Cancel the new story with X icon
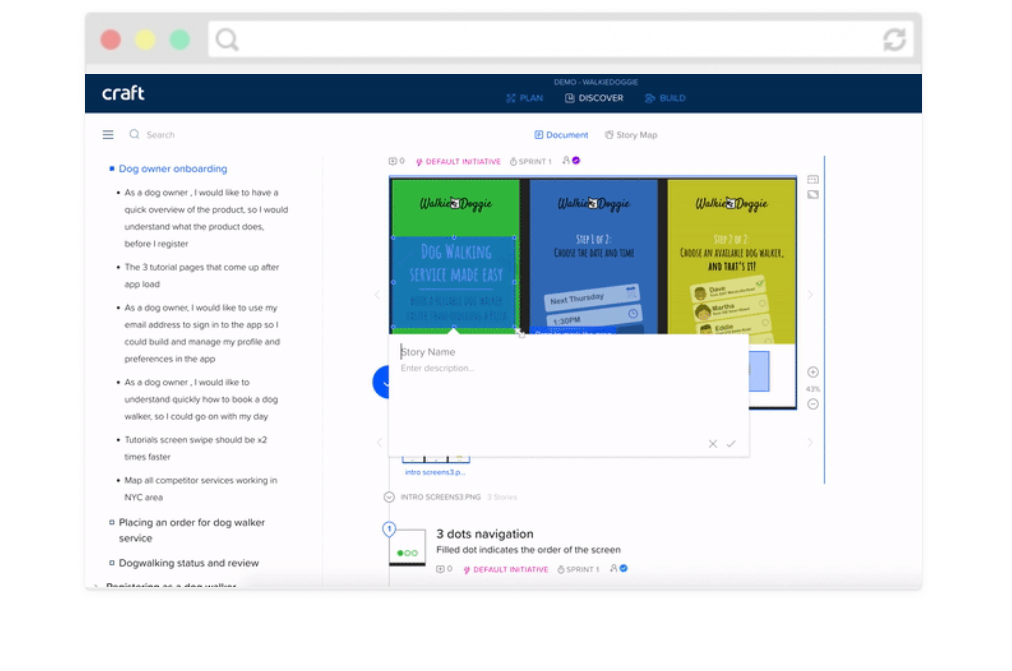The width and height of the screenshot is (1012, 671). (x=713, y=444)
